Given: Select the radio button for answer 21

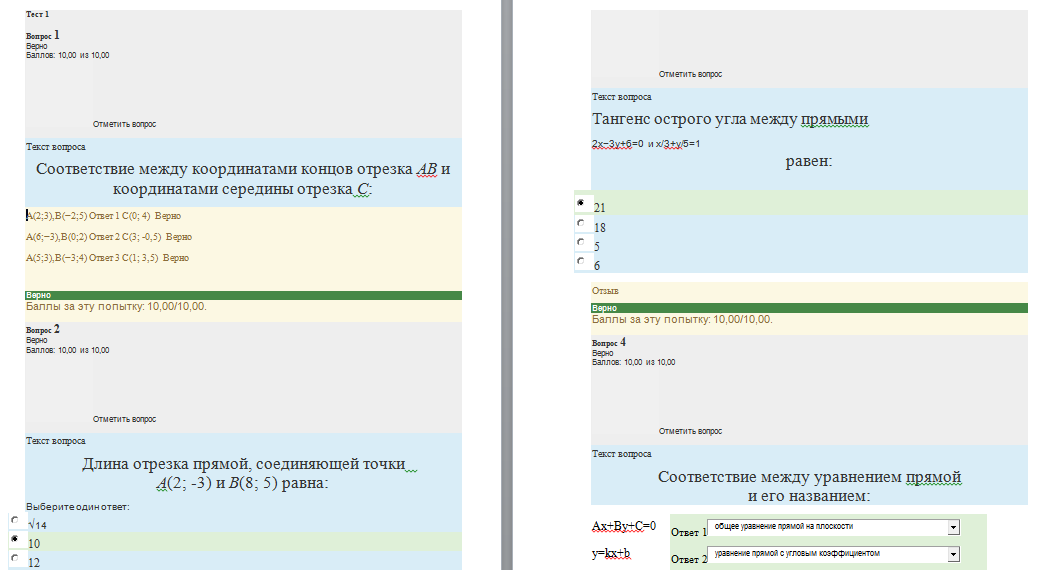Looking at the screenshot, I should tap(581, 202).
